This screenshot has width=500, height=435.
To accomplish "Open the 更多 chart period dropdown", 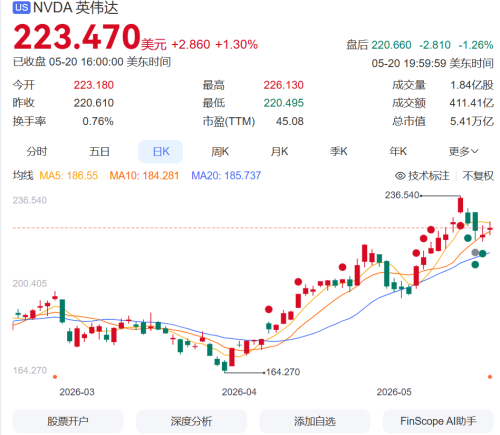I will (463, 152).
